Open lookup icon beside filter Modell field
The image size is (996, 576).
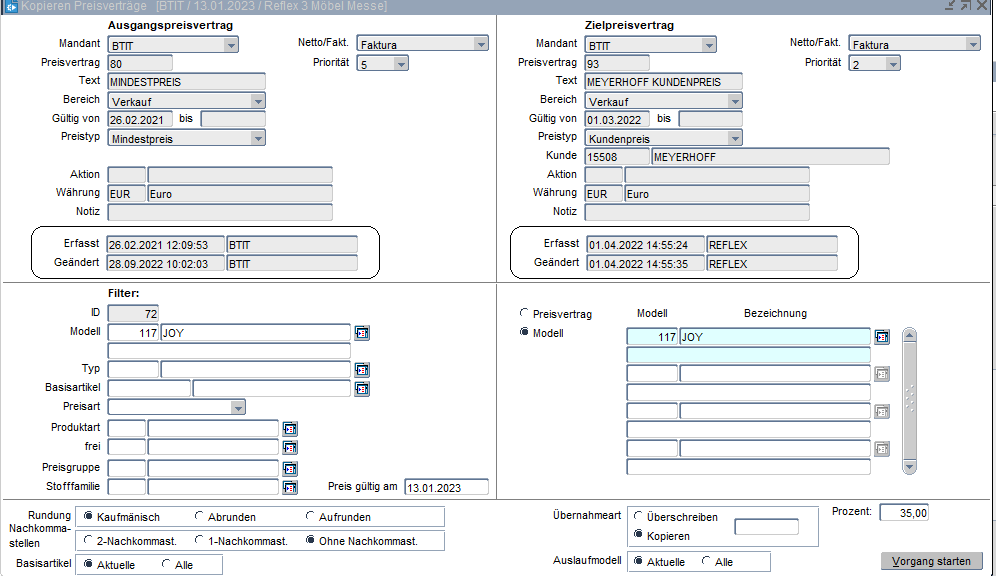pyautogui.click(x=362, y=333)
